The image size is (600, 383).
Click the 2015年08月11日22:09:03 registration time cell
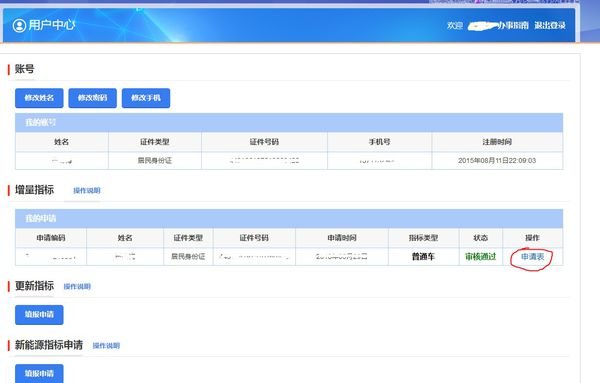497,161
